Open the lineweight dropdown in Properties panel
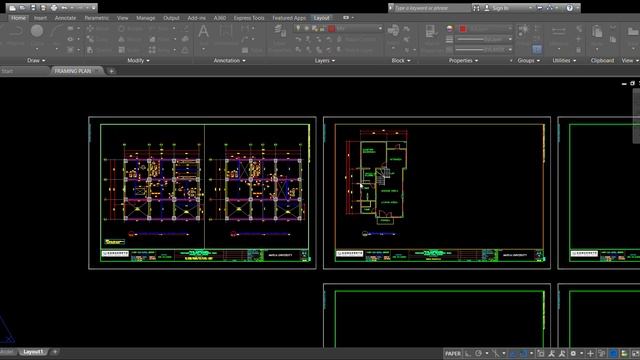The image size is (640, 360). (x=510, y=39)
